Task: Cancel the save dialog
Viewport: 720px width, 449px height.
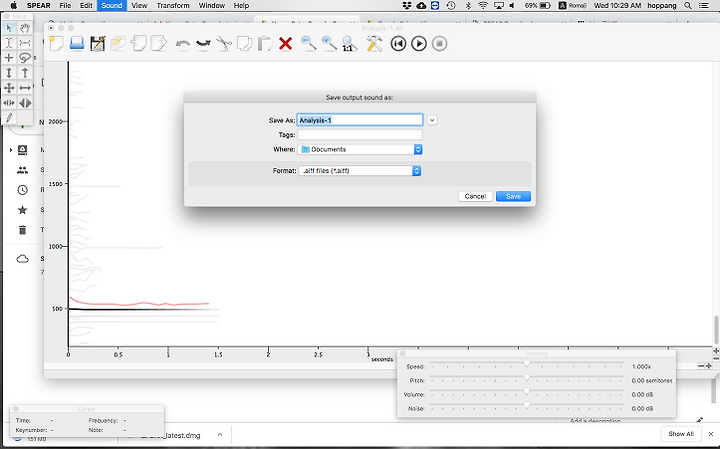Action: pos(475,196)
